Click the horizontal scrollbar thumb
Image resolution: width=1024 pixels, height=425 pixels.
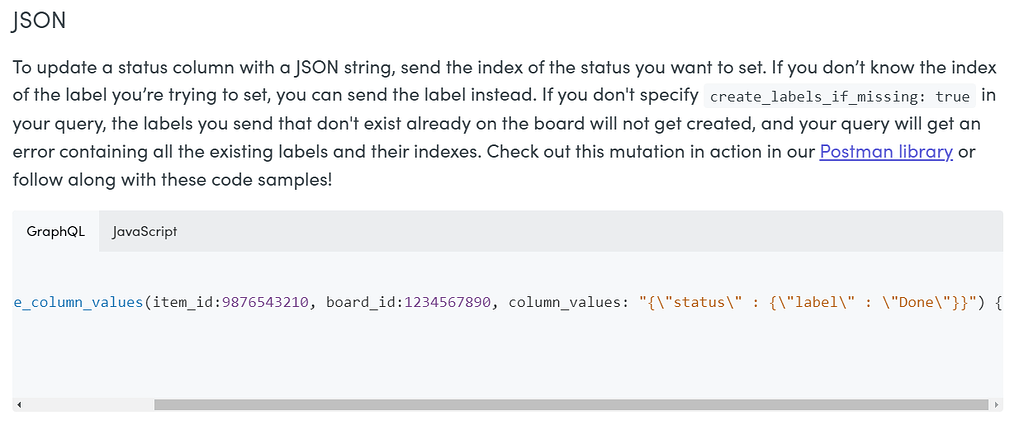click(571, 405)
